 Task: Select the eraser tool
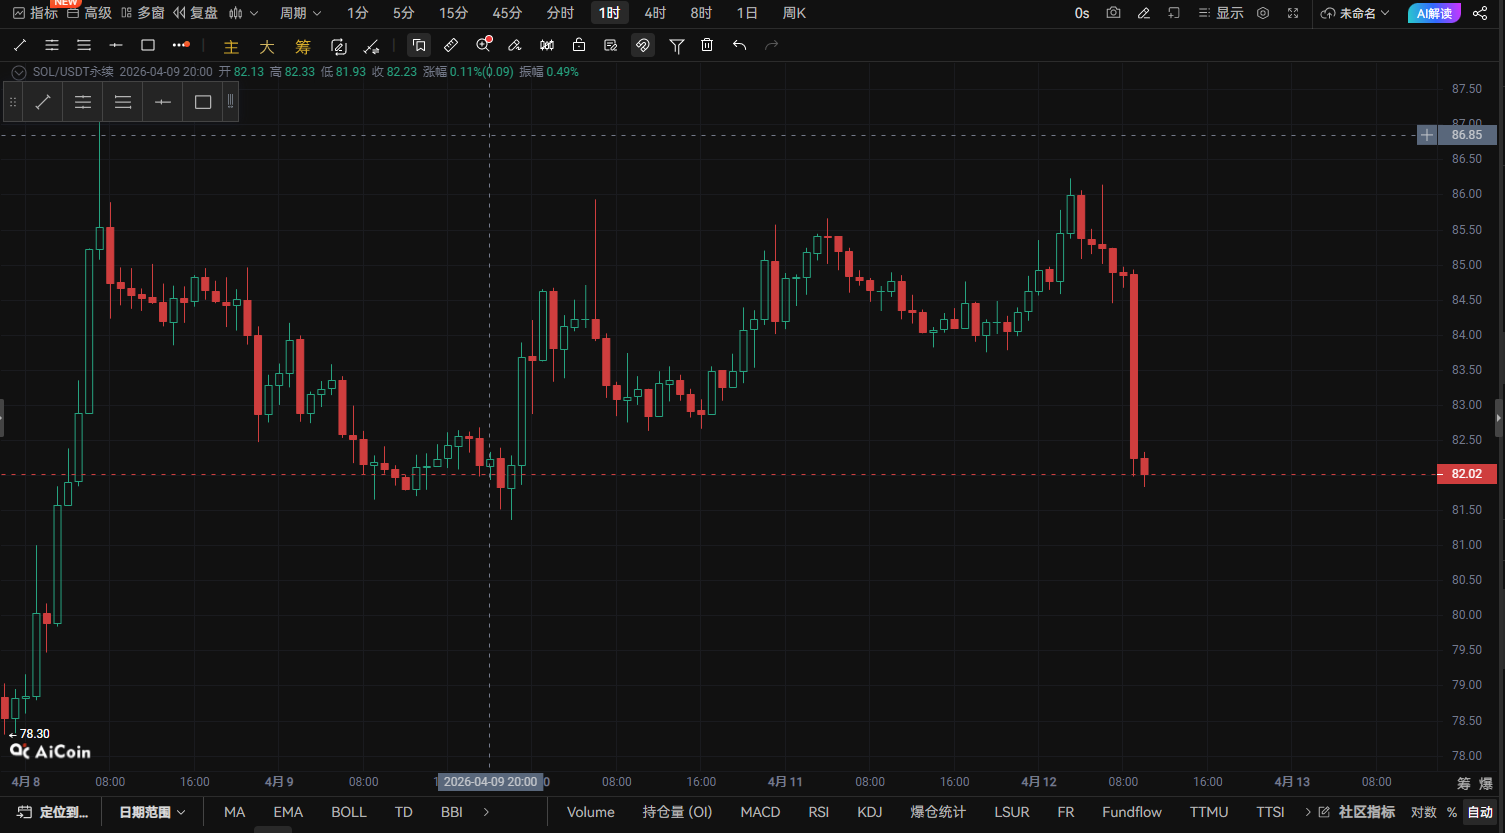tap(515, 45)
